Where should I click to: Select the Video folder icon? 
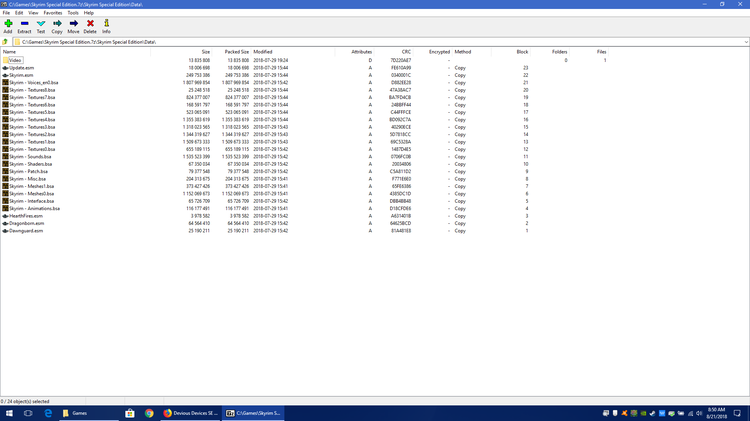click(6, 60)
